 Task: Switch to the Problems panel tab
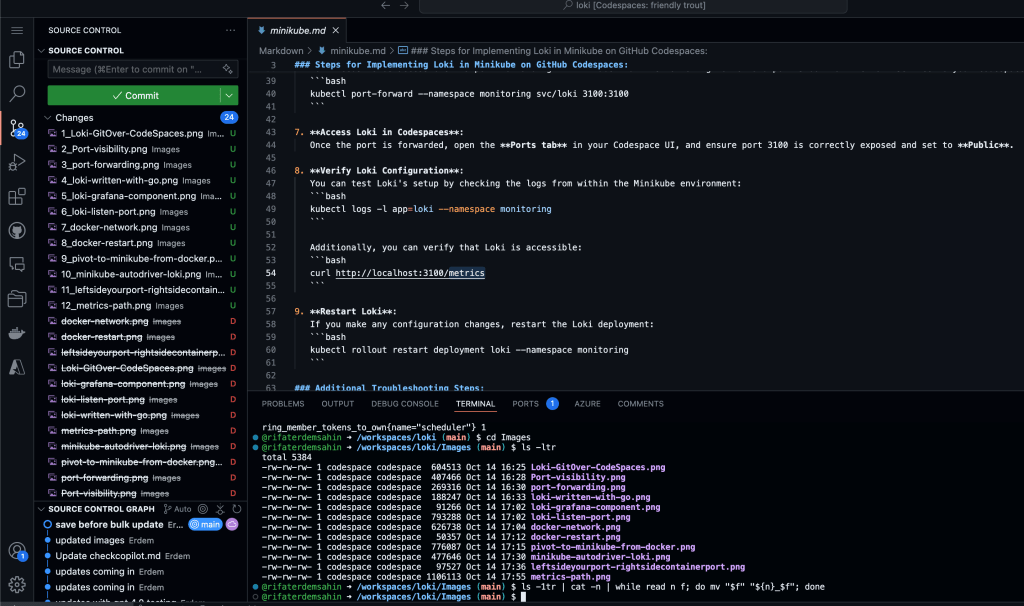click(283, 404)
